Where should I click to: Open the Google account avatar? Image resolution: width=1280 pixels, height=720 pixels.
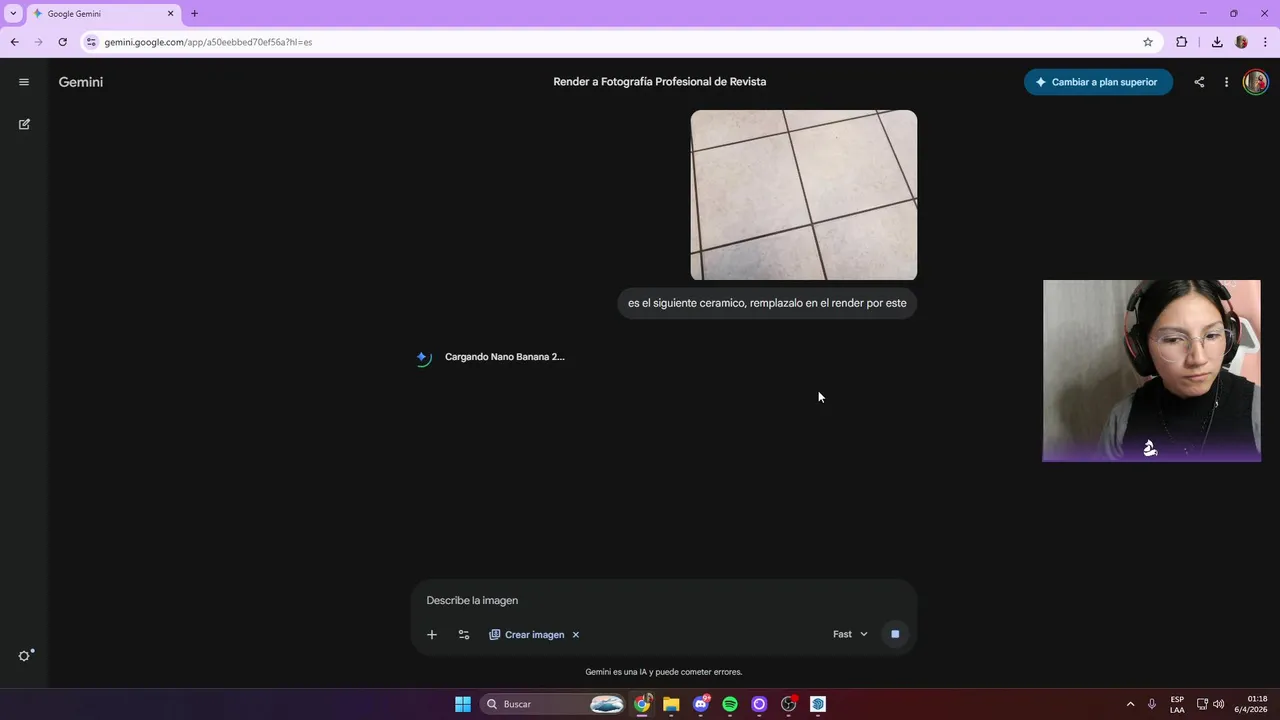point(1255,82)
